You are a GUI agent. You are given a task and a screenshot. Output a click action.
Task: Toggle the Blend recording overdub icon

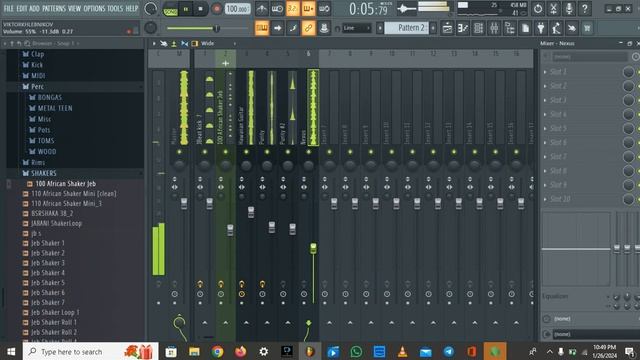[x=308, y=9]
